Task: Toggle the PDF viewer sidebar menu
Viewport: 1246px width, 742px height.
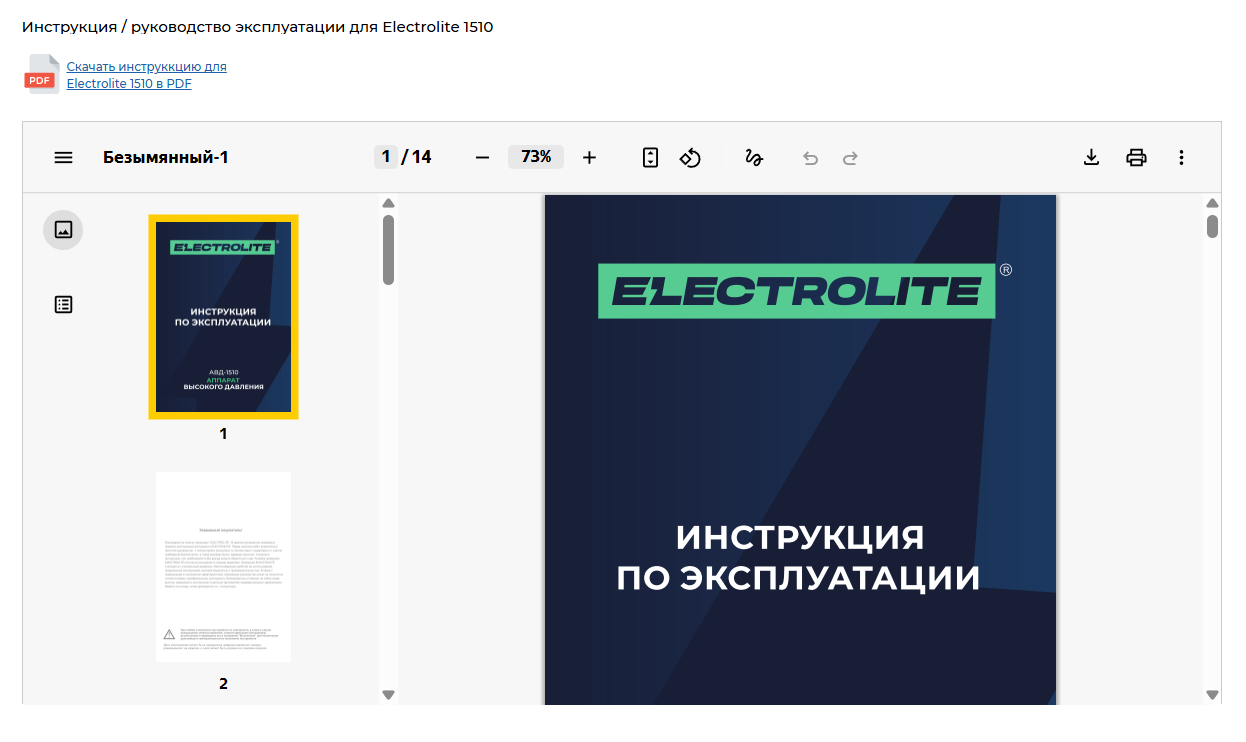Action: [x=64, y=157]
